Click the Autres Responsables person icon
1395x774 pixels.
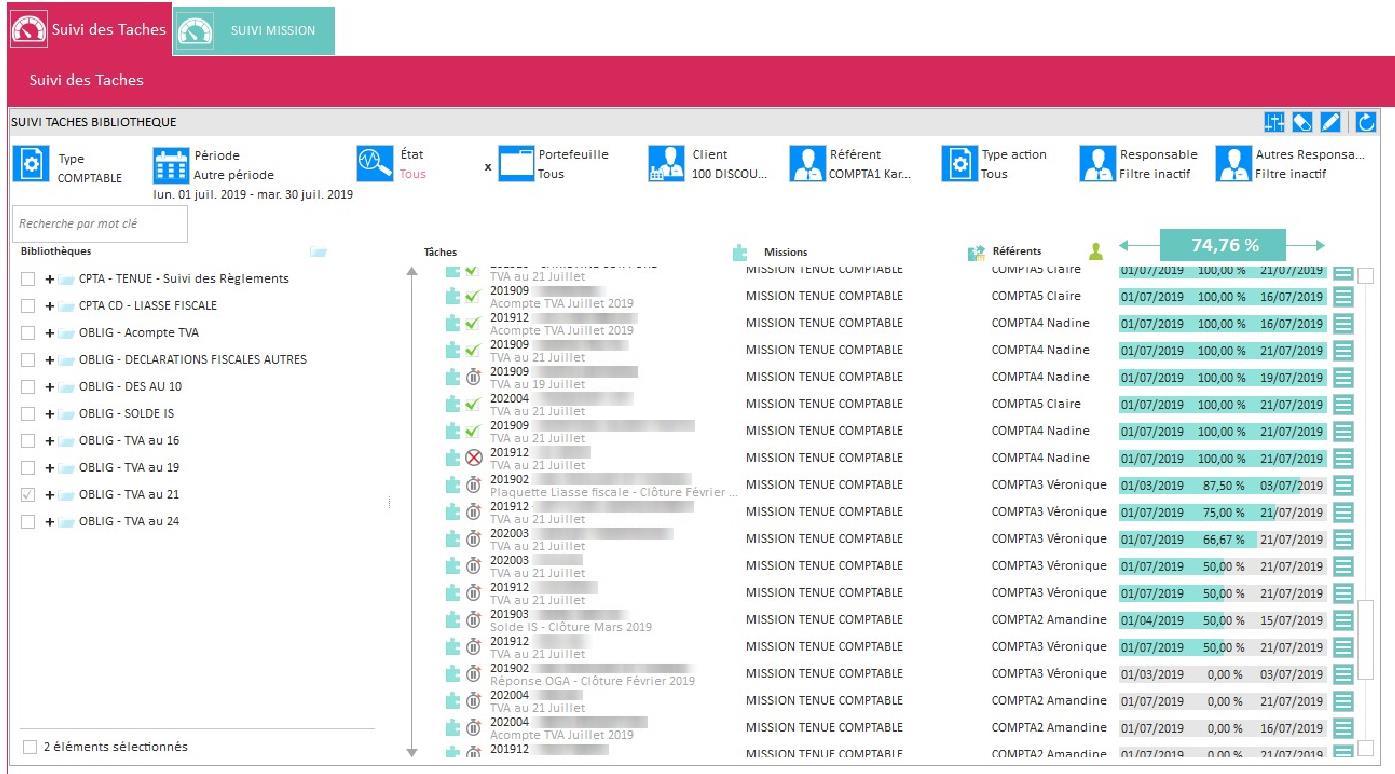point(1233,164)
